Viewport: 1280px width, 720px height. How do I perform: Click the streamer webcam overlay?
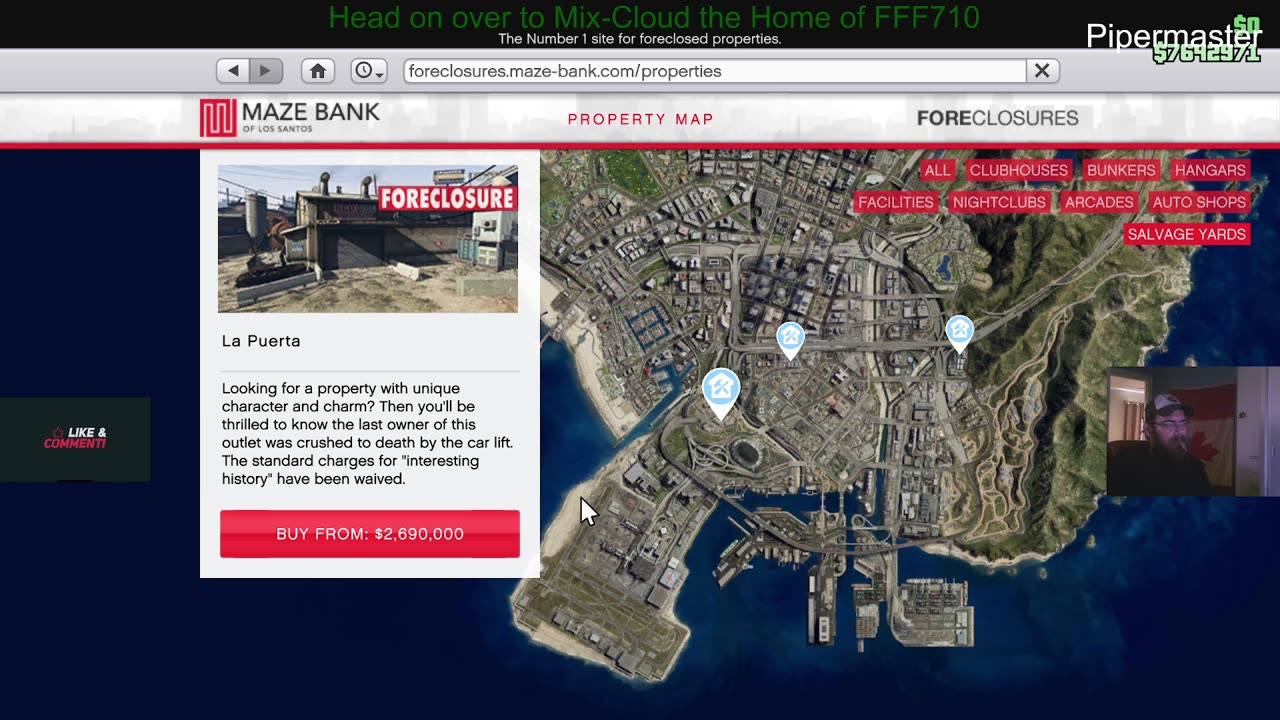click(x=1193, y=431)
